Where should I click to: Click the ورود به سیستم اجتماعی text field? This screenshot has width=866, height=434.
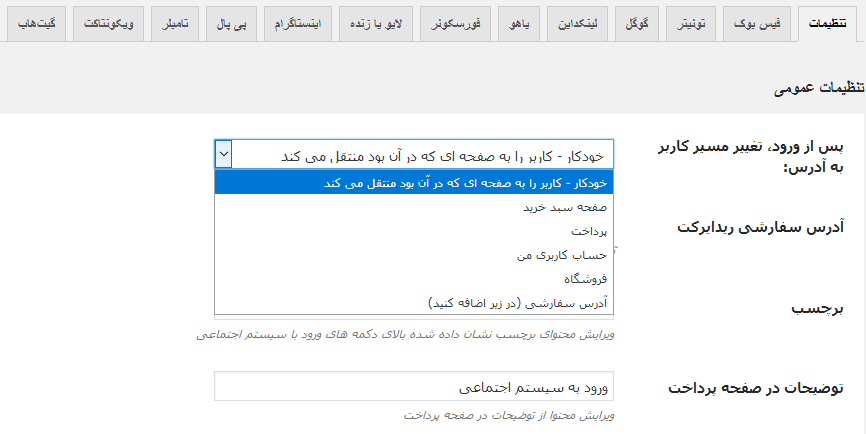(414, 386)
